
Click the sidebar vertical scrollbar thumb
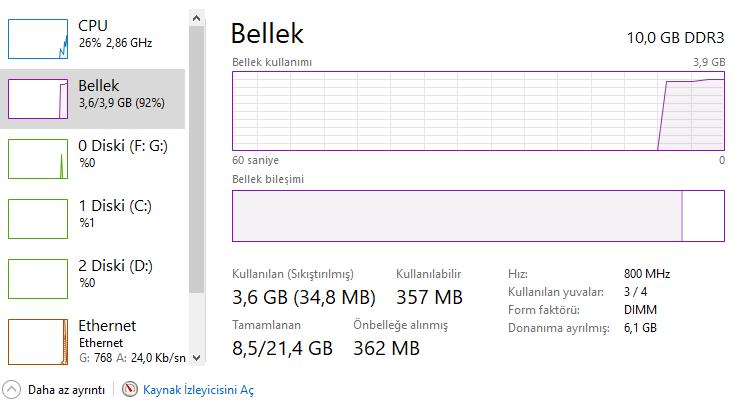point(196,150)
